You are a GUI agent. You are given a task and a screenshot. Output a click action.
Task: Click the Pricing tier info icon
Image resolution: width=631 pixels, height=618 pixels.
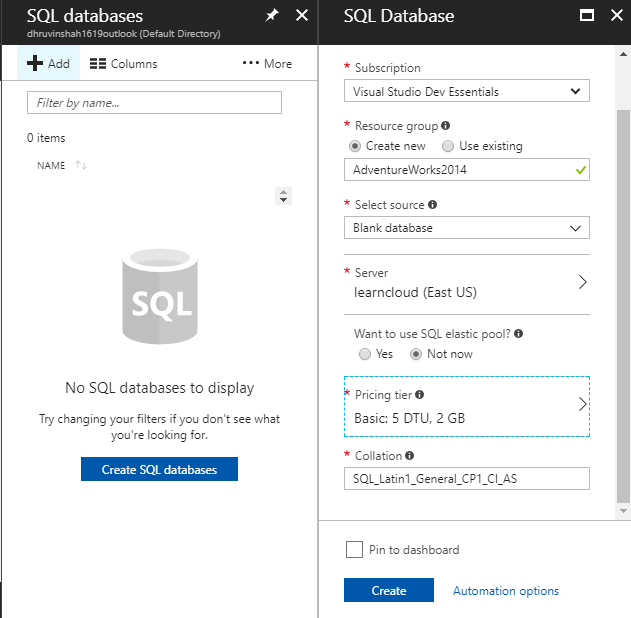419,395
